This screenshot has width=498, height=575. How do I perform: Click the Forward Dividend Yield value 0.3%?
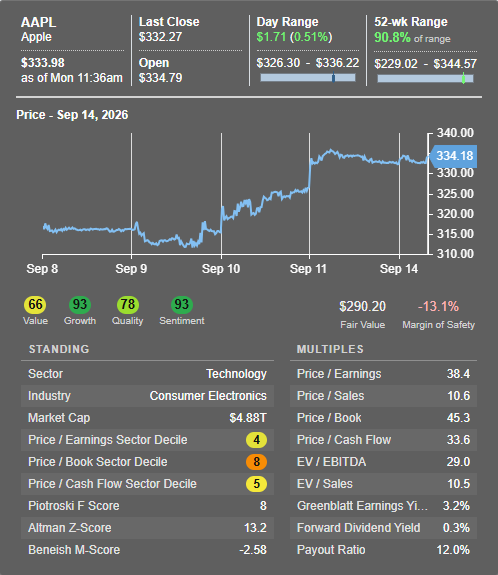tap(456, 528)
